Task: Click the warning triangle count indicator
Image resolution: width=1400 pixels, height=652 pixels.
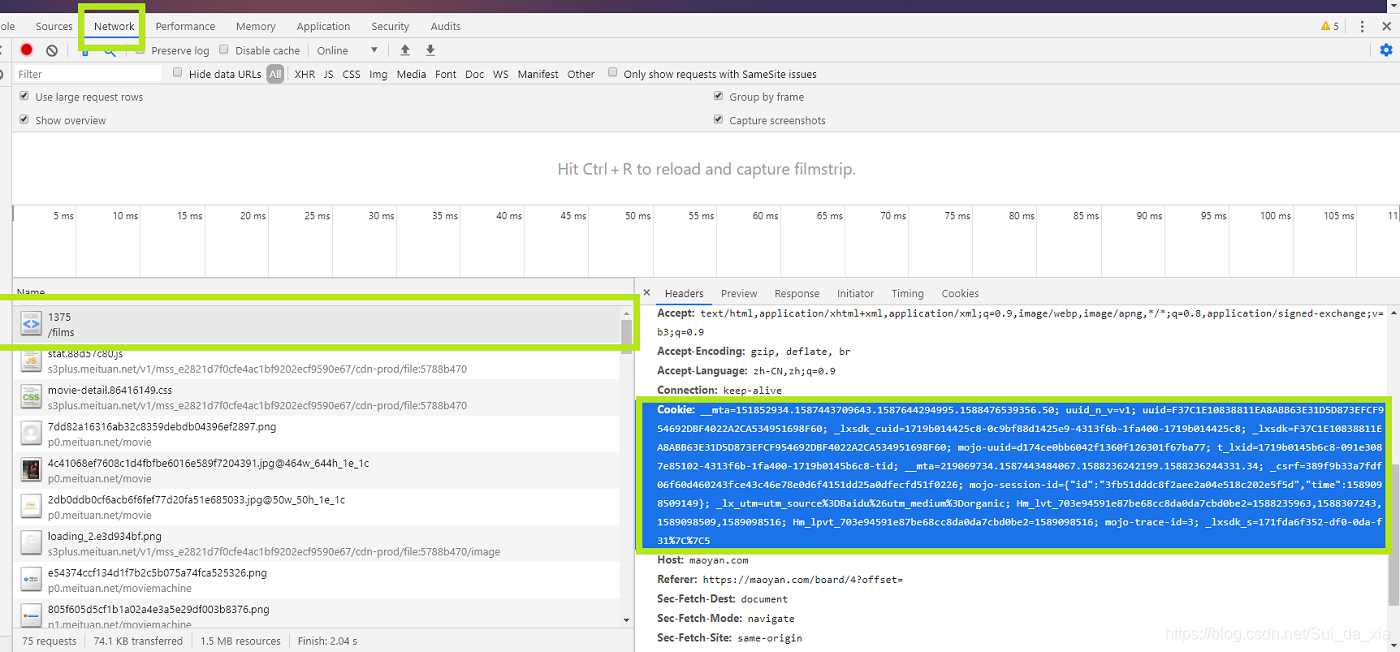Action: (x=1330, y=27)
